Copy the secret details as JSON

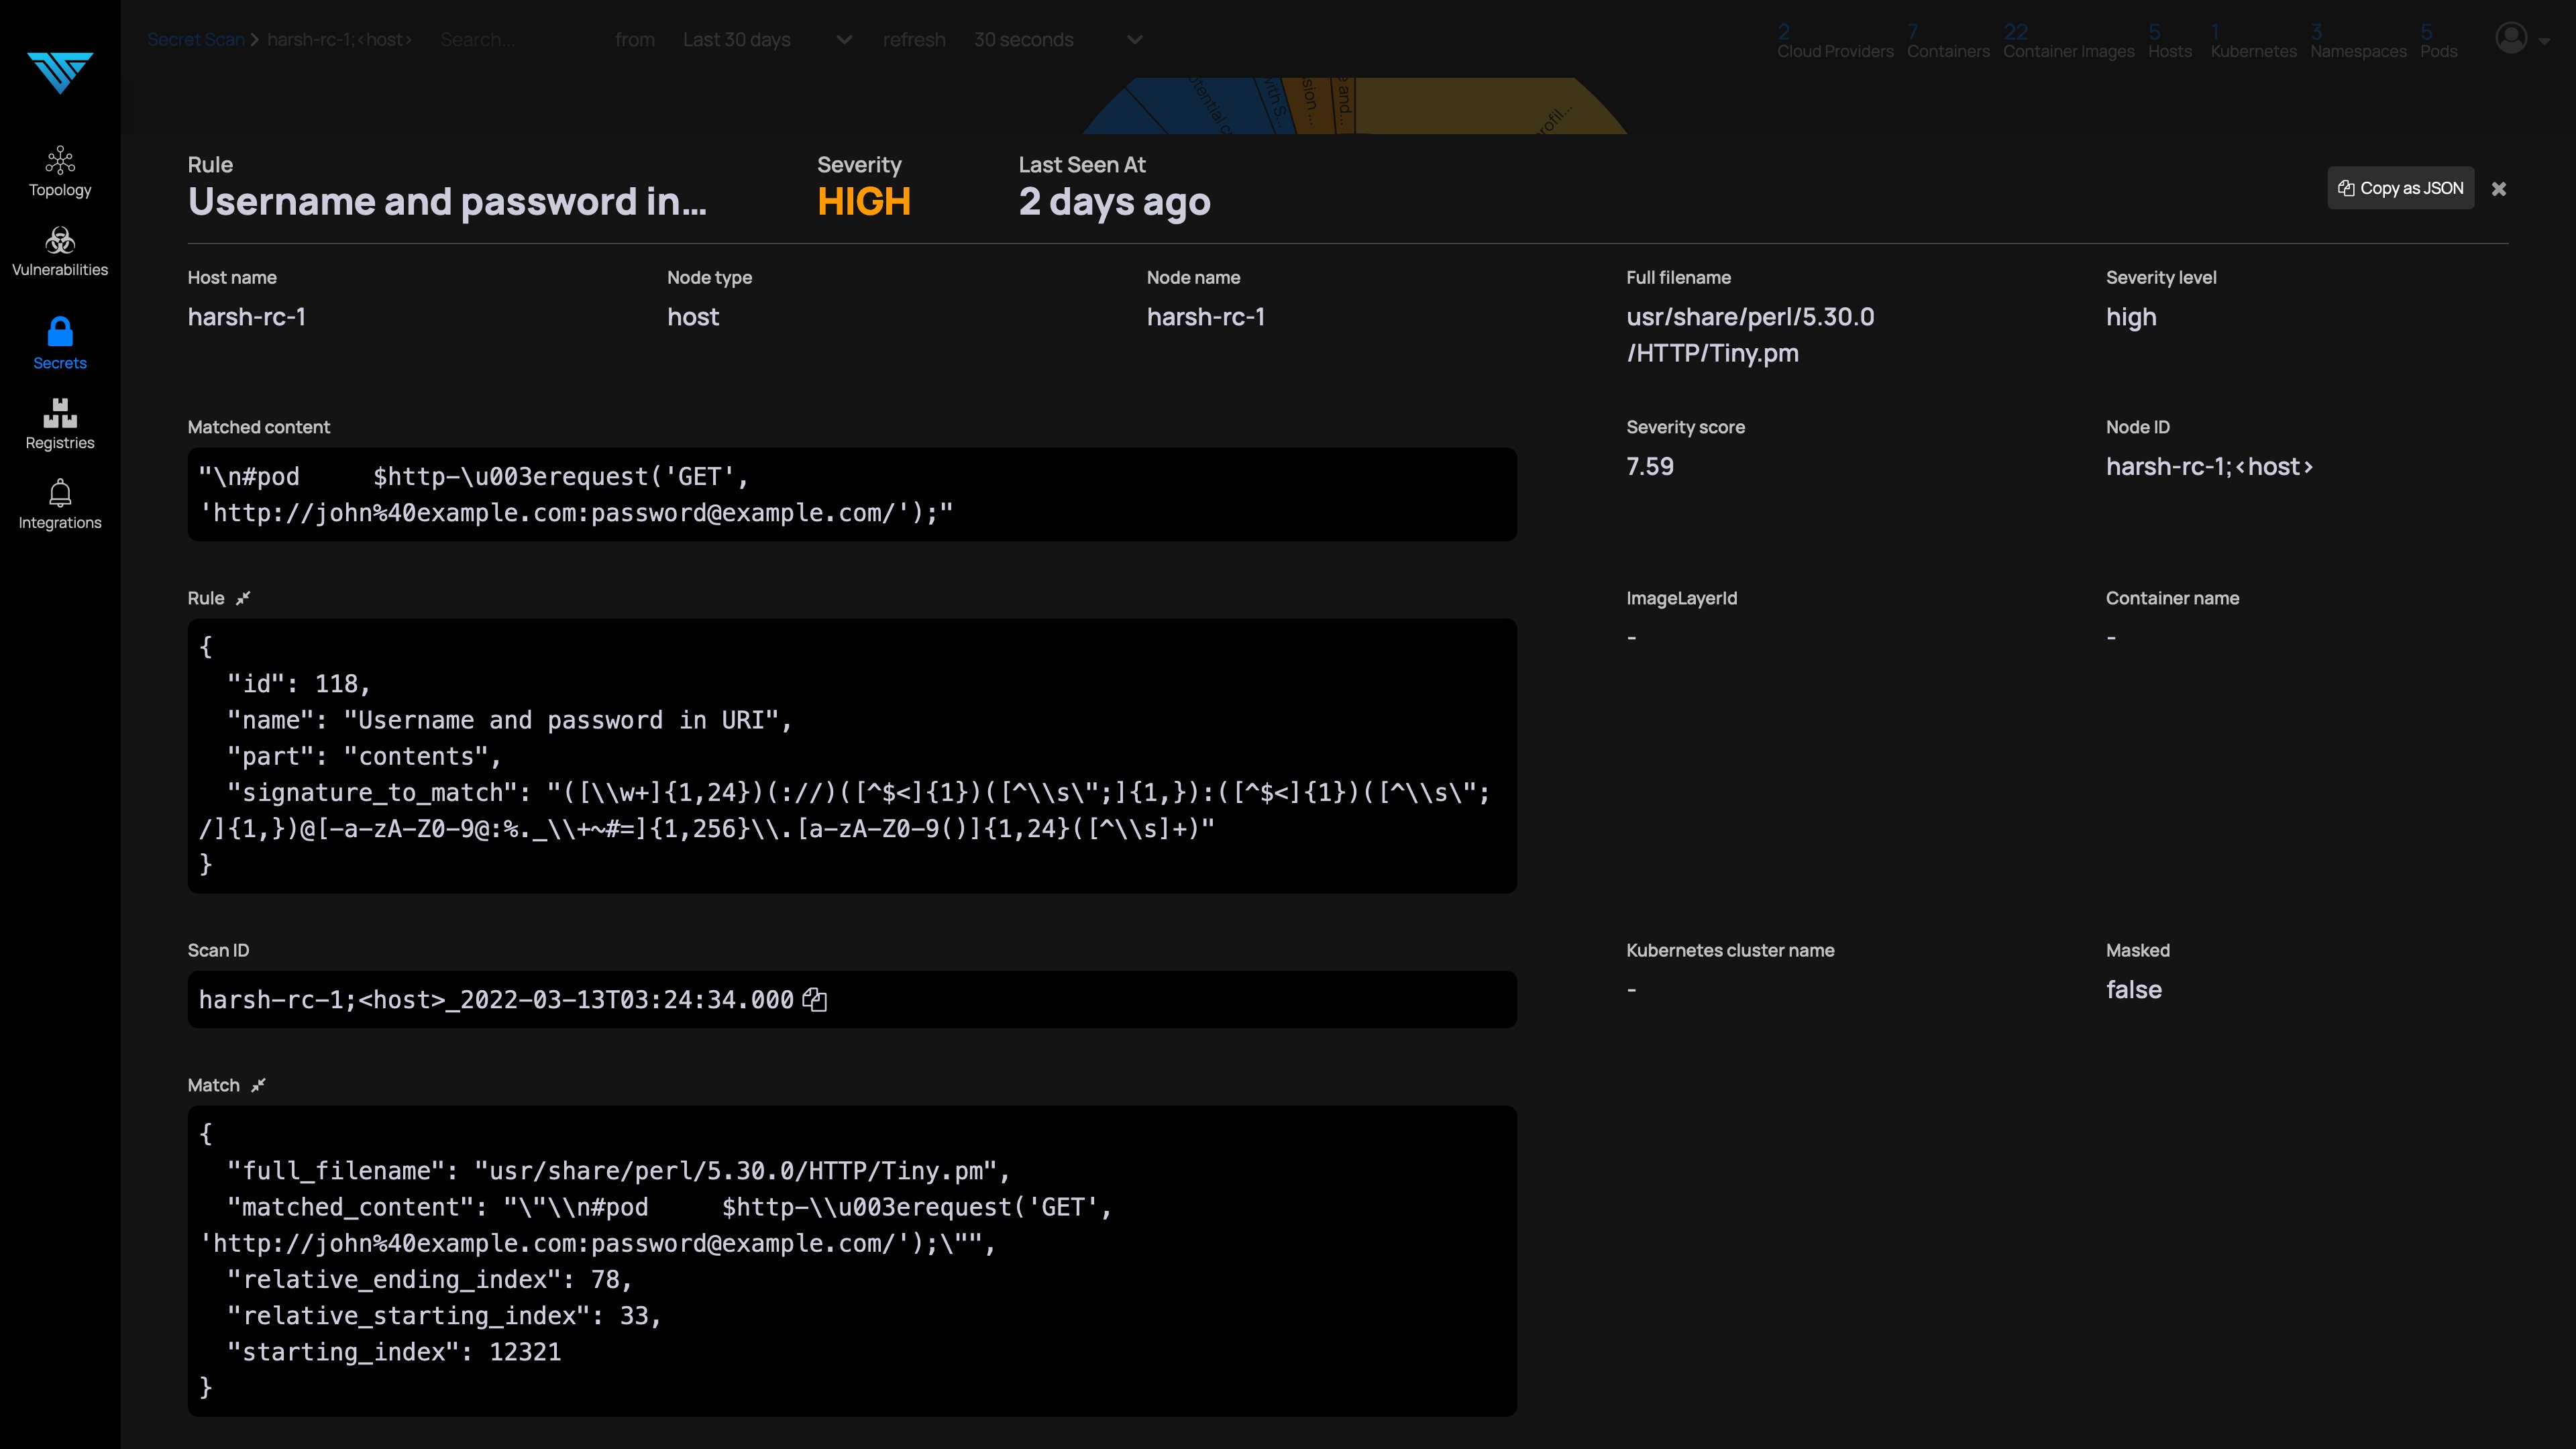pyautogui.click(x=2400, y=188)
